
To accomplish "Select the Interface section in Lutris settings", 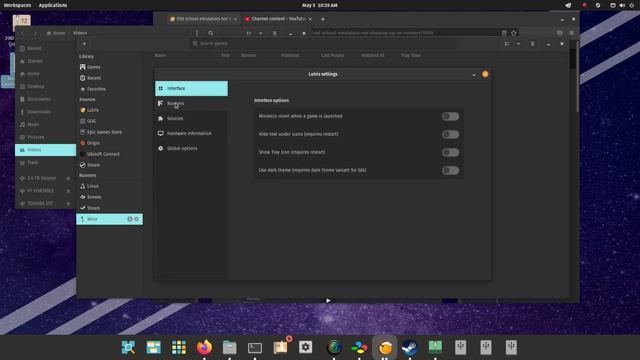I will click(191, 89).
